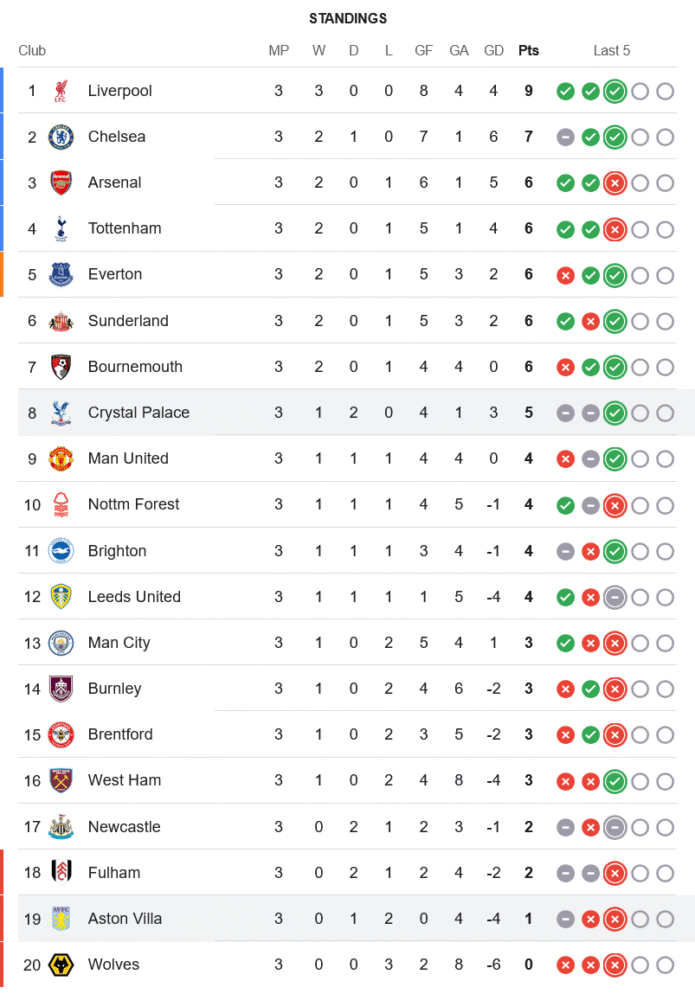
Task: Click the Liverpool club crest icon
Action: click(x=61, y=91)
